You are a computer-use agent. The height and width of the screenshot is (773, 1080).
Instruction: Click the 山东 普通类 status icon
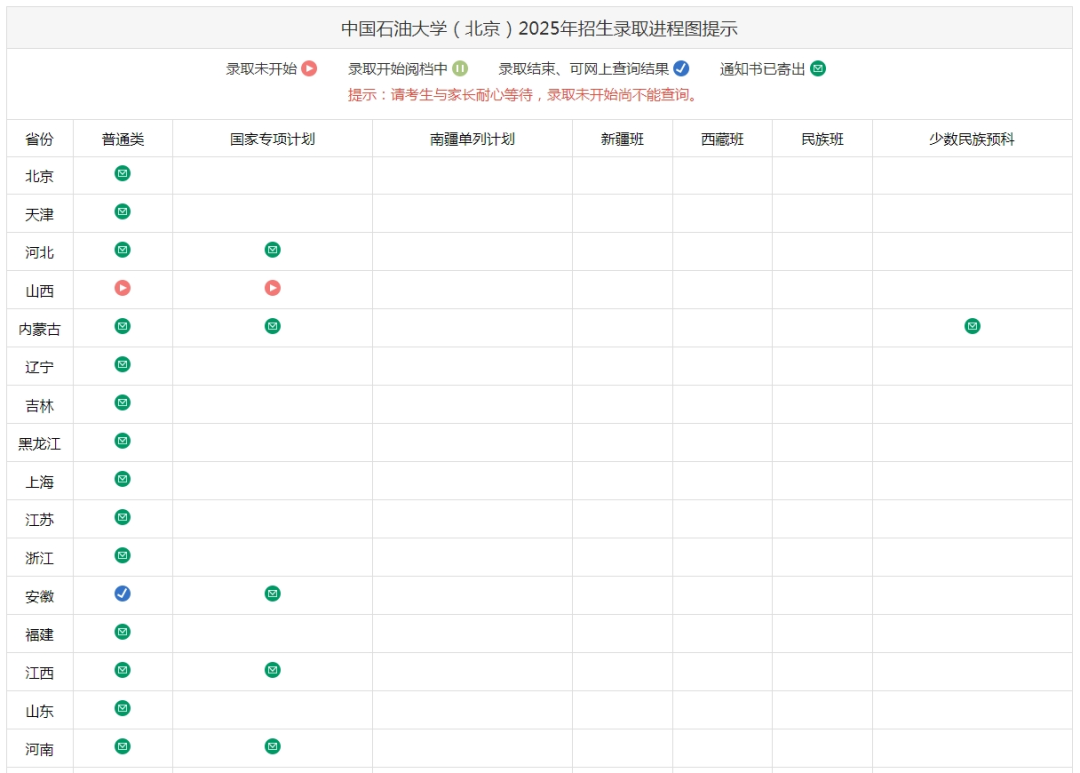point(122,708)
